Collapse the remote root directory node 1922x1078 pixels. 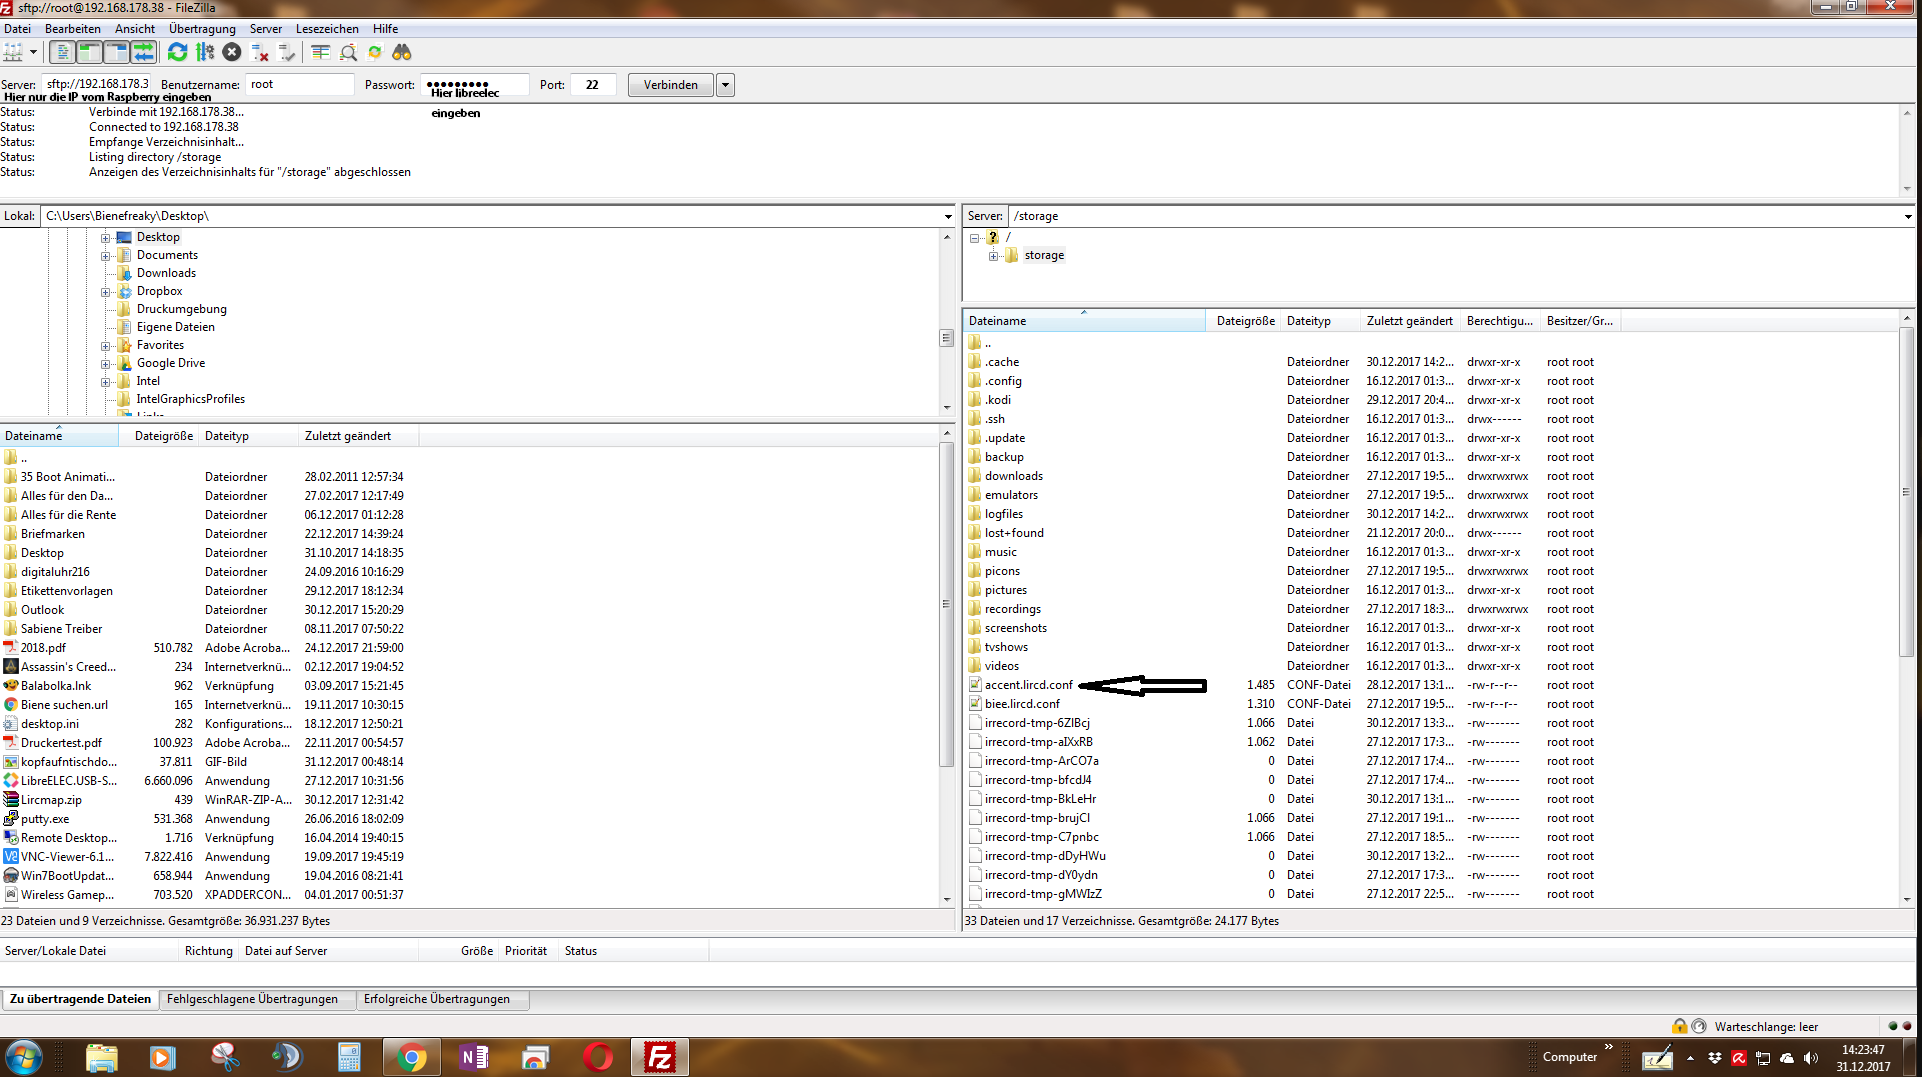974,238
